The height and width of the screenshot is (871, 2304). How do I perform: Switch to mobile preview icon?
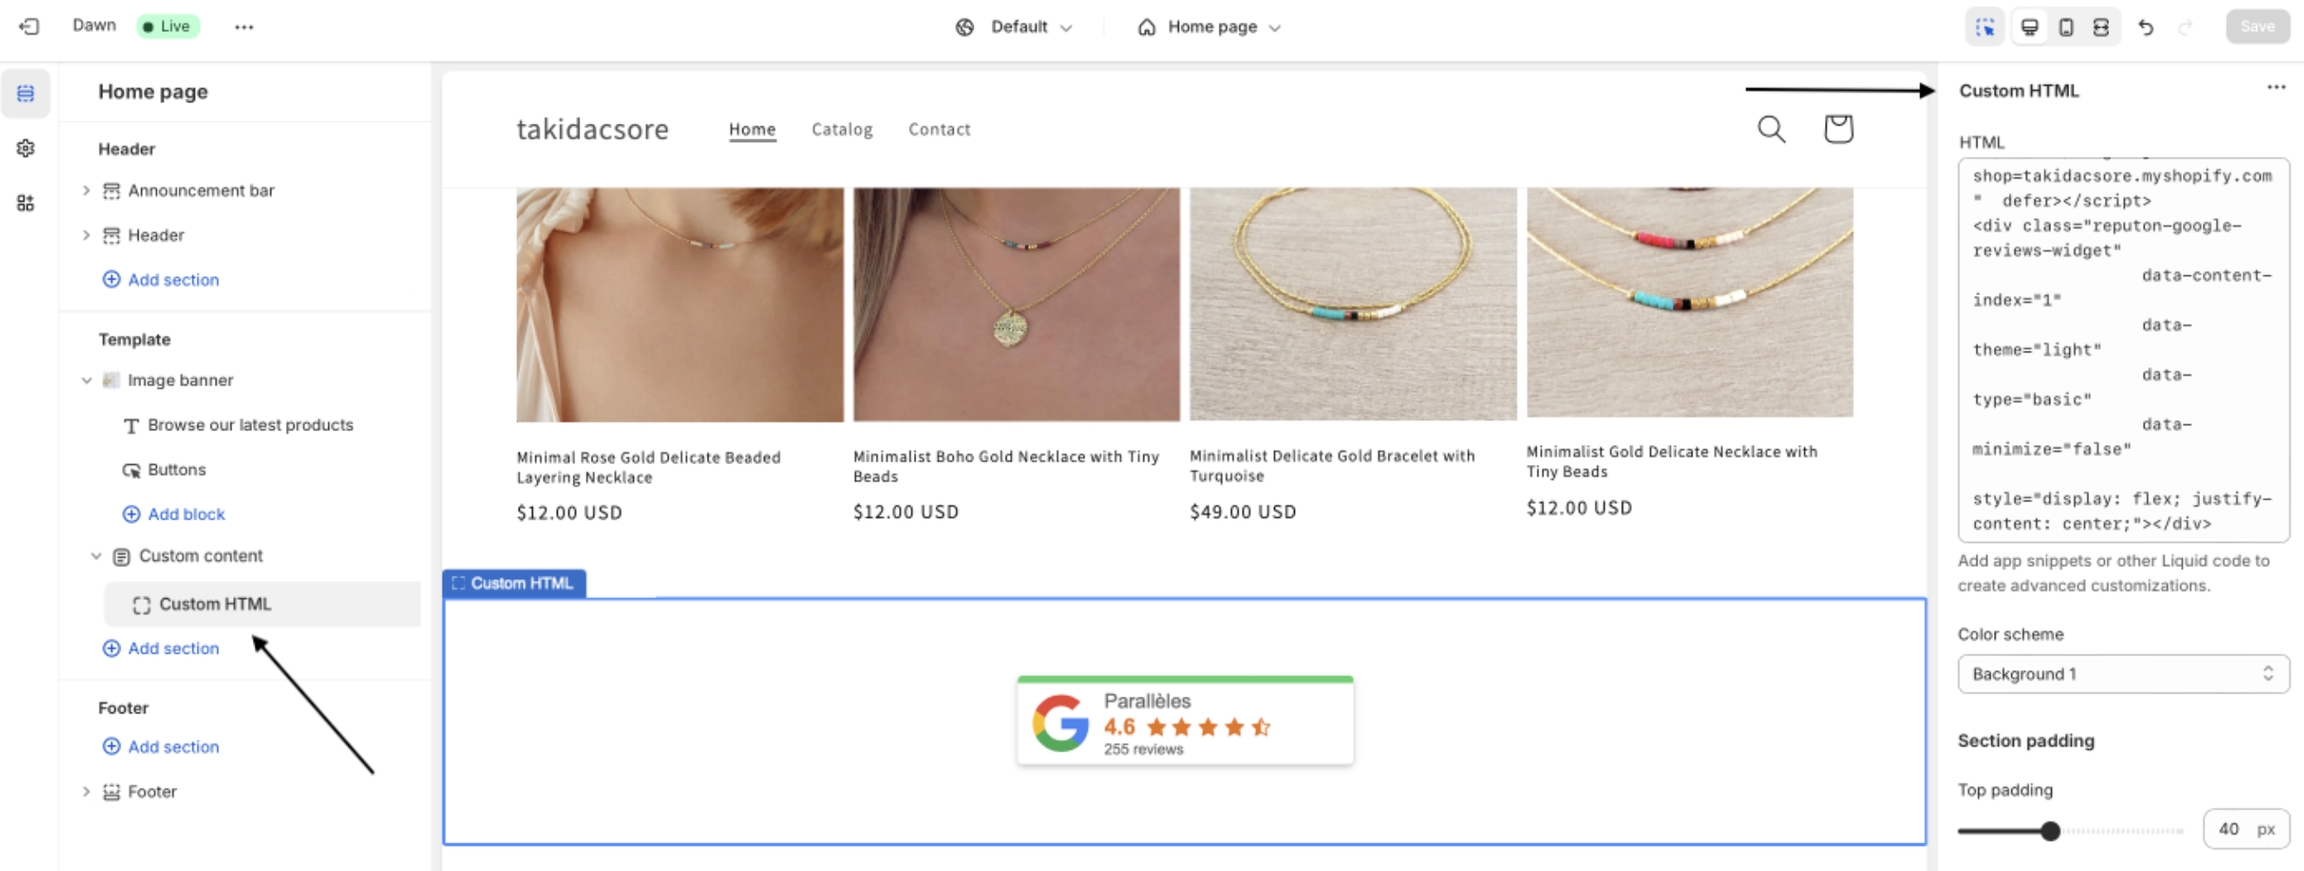pyautogui.click(x=2066, y=27)
